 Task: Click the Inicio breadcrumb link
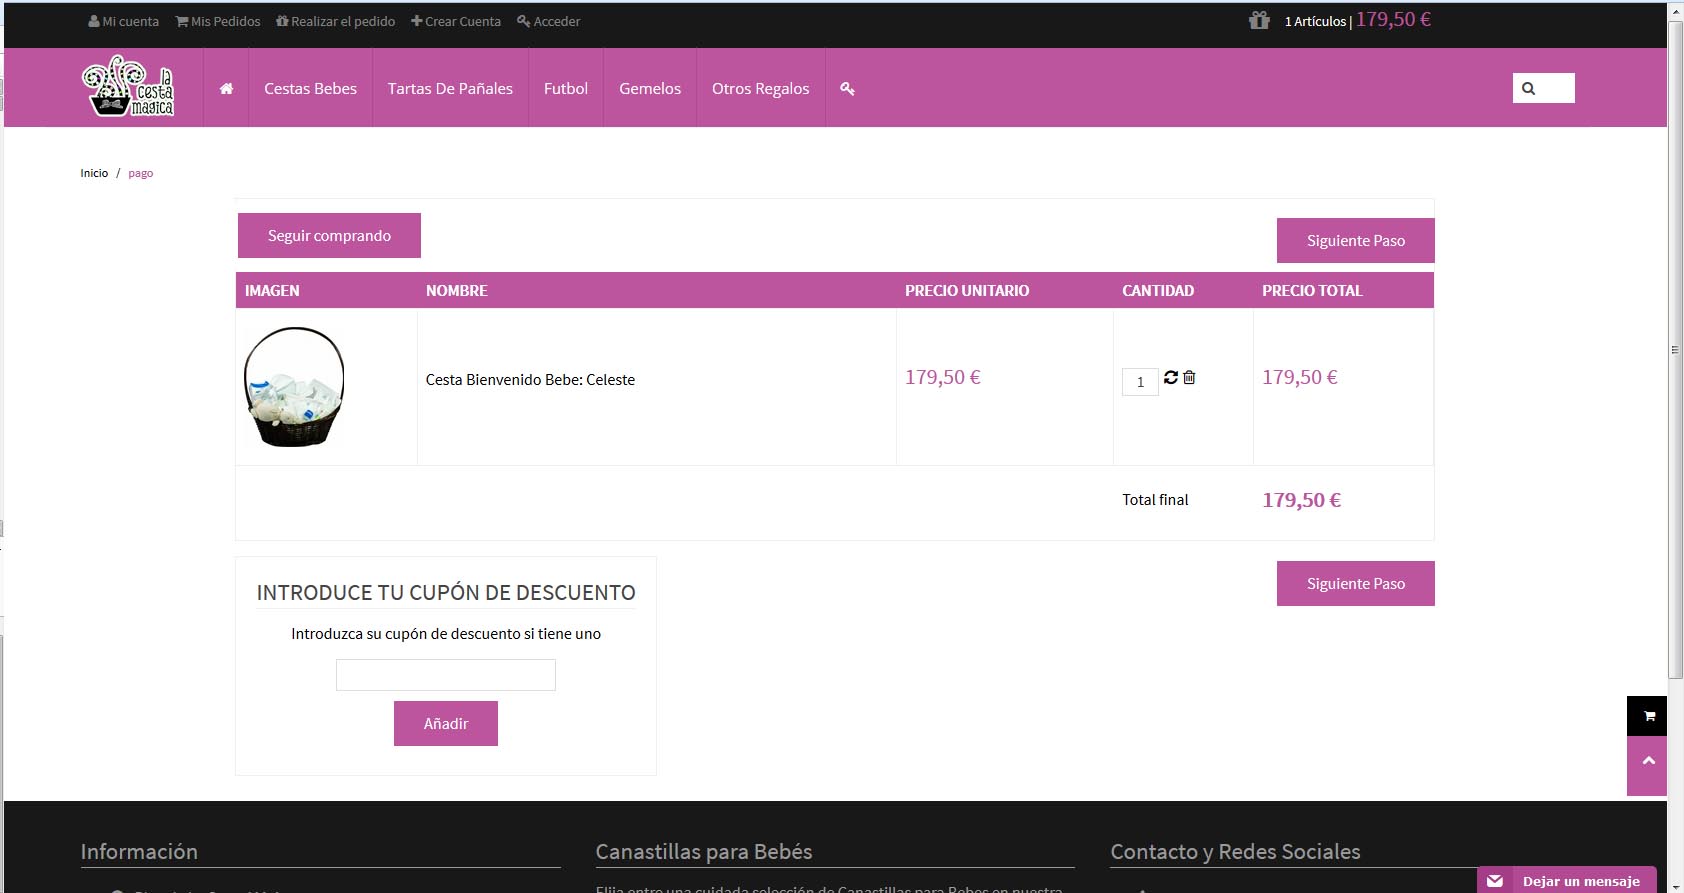pos(94,173)
